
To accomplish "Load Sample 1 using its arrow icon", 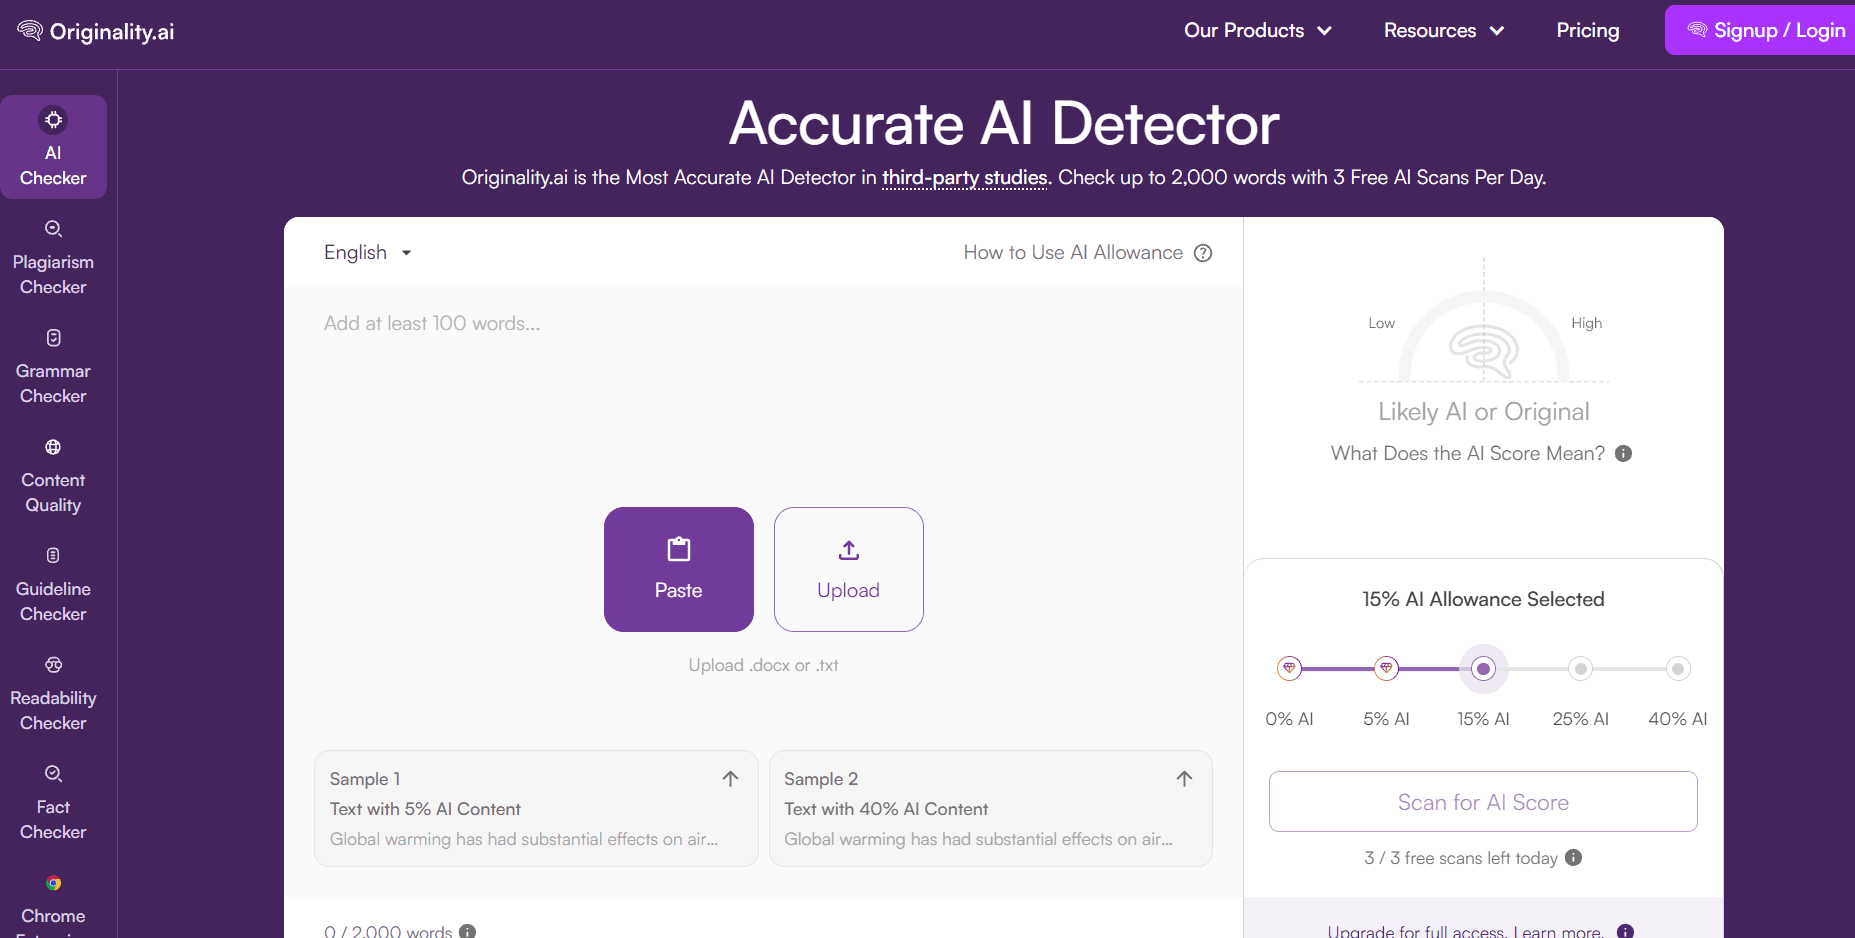I will 731,779.
